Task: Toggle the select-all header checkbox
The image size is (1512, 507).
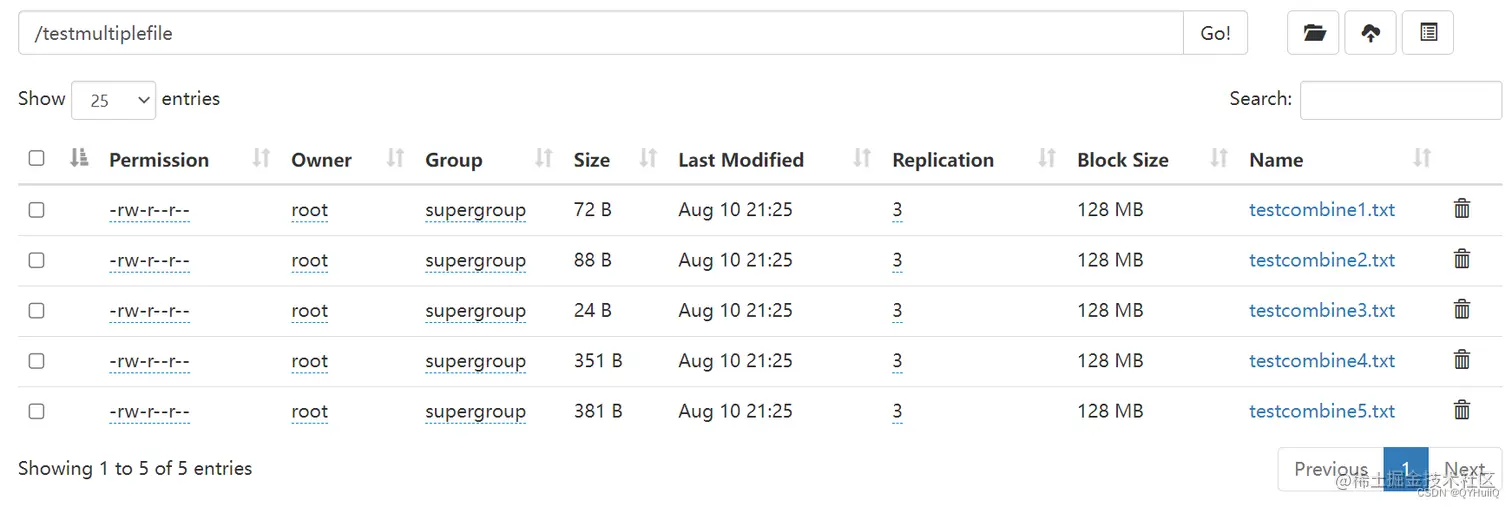Action: click(x=37, y=158)
